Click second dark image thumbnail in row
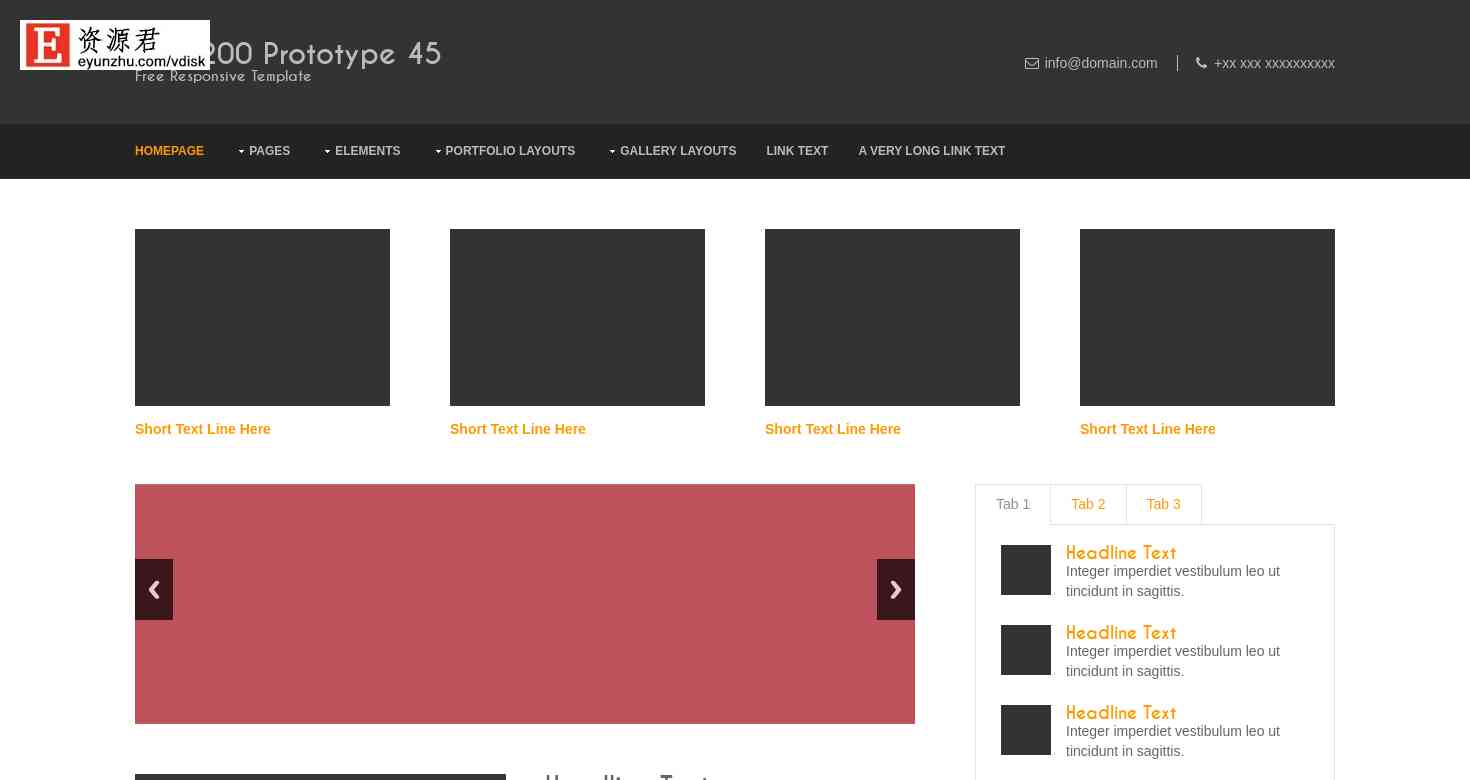Viewport: 1470px width, 780px height. pos(577,317)
